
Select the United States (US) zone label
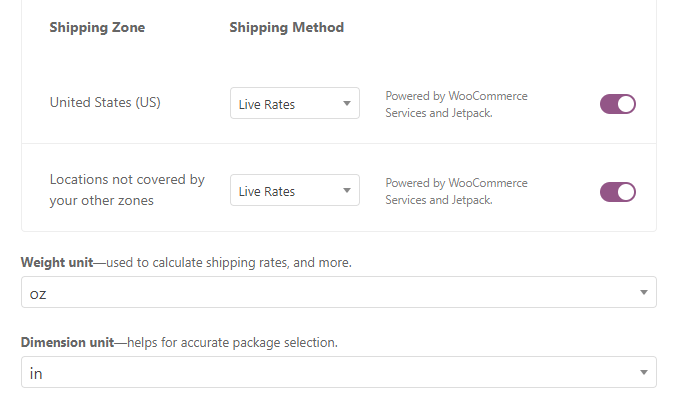tap(104, 103)
